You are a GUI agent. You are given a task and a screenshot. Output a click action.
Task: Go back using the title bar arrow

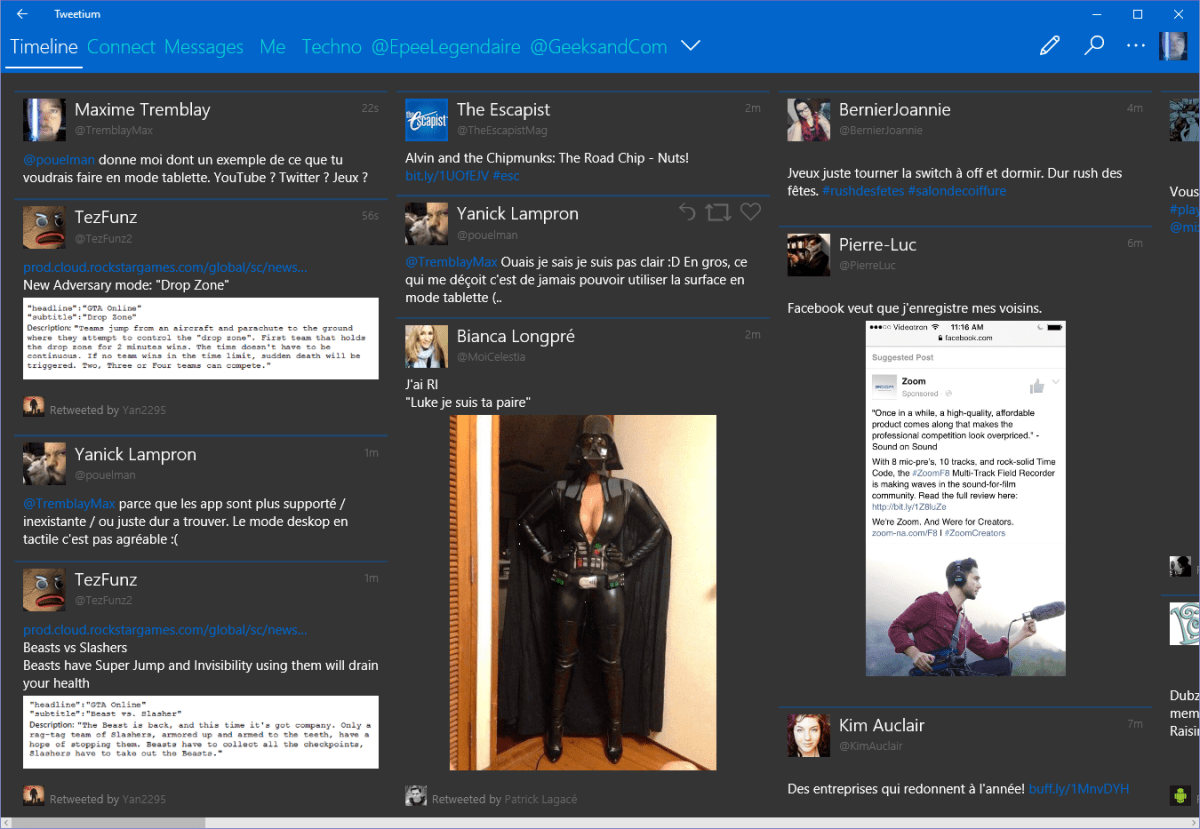point(22,14)
